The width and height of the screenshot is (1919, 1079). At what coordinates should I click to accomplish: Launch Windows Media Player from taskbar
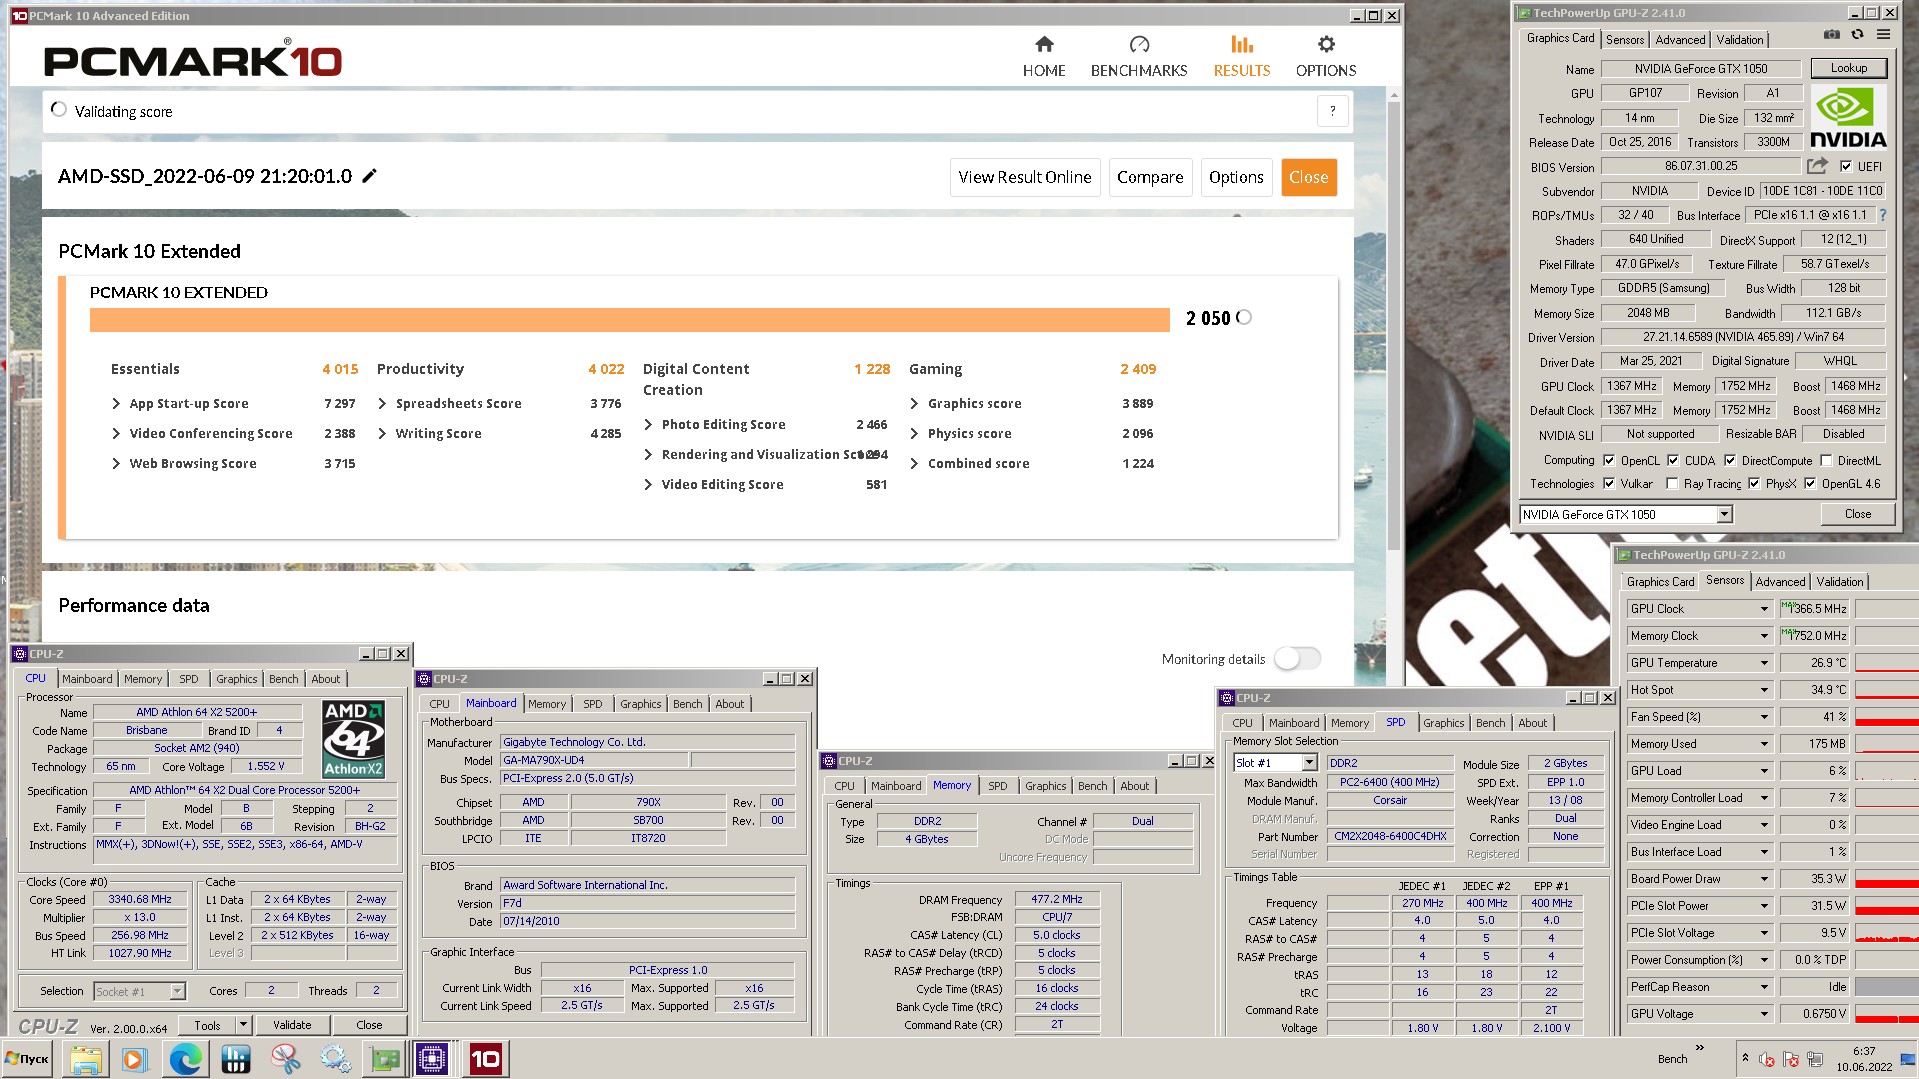click(133, 1059)
